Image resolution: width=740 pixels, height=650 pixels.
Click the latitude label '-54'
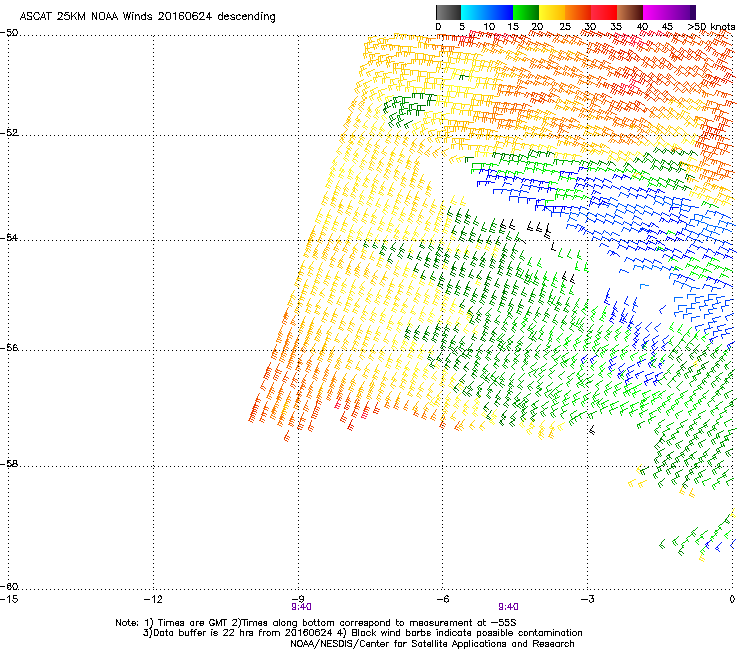tap(9, 237)
